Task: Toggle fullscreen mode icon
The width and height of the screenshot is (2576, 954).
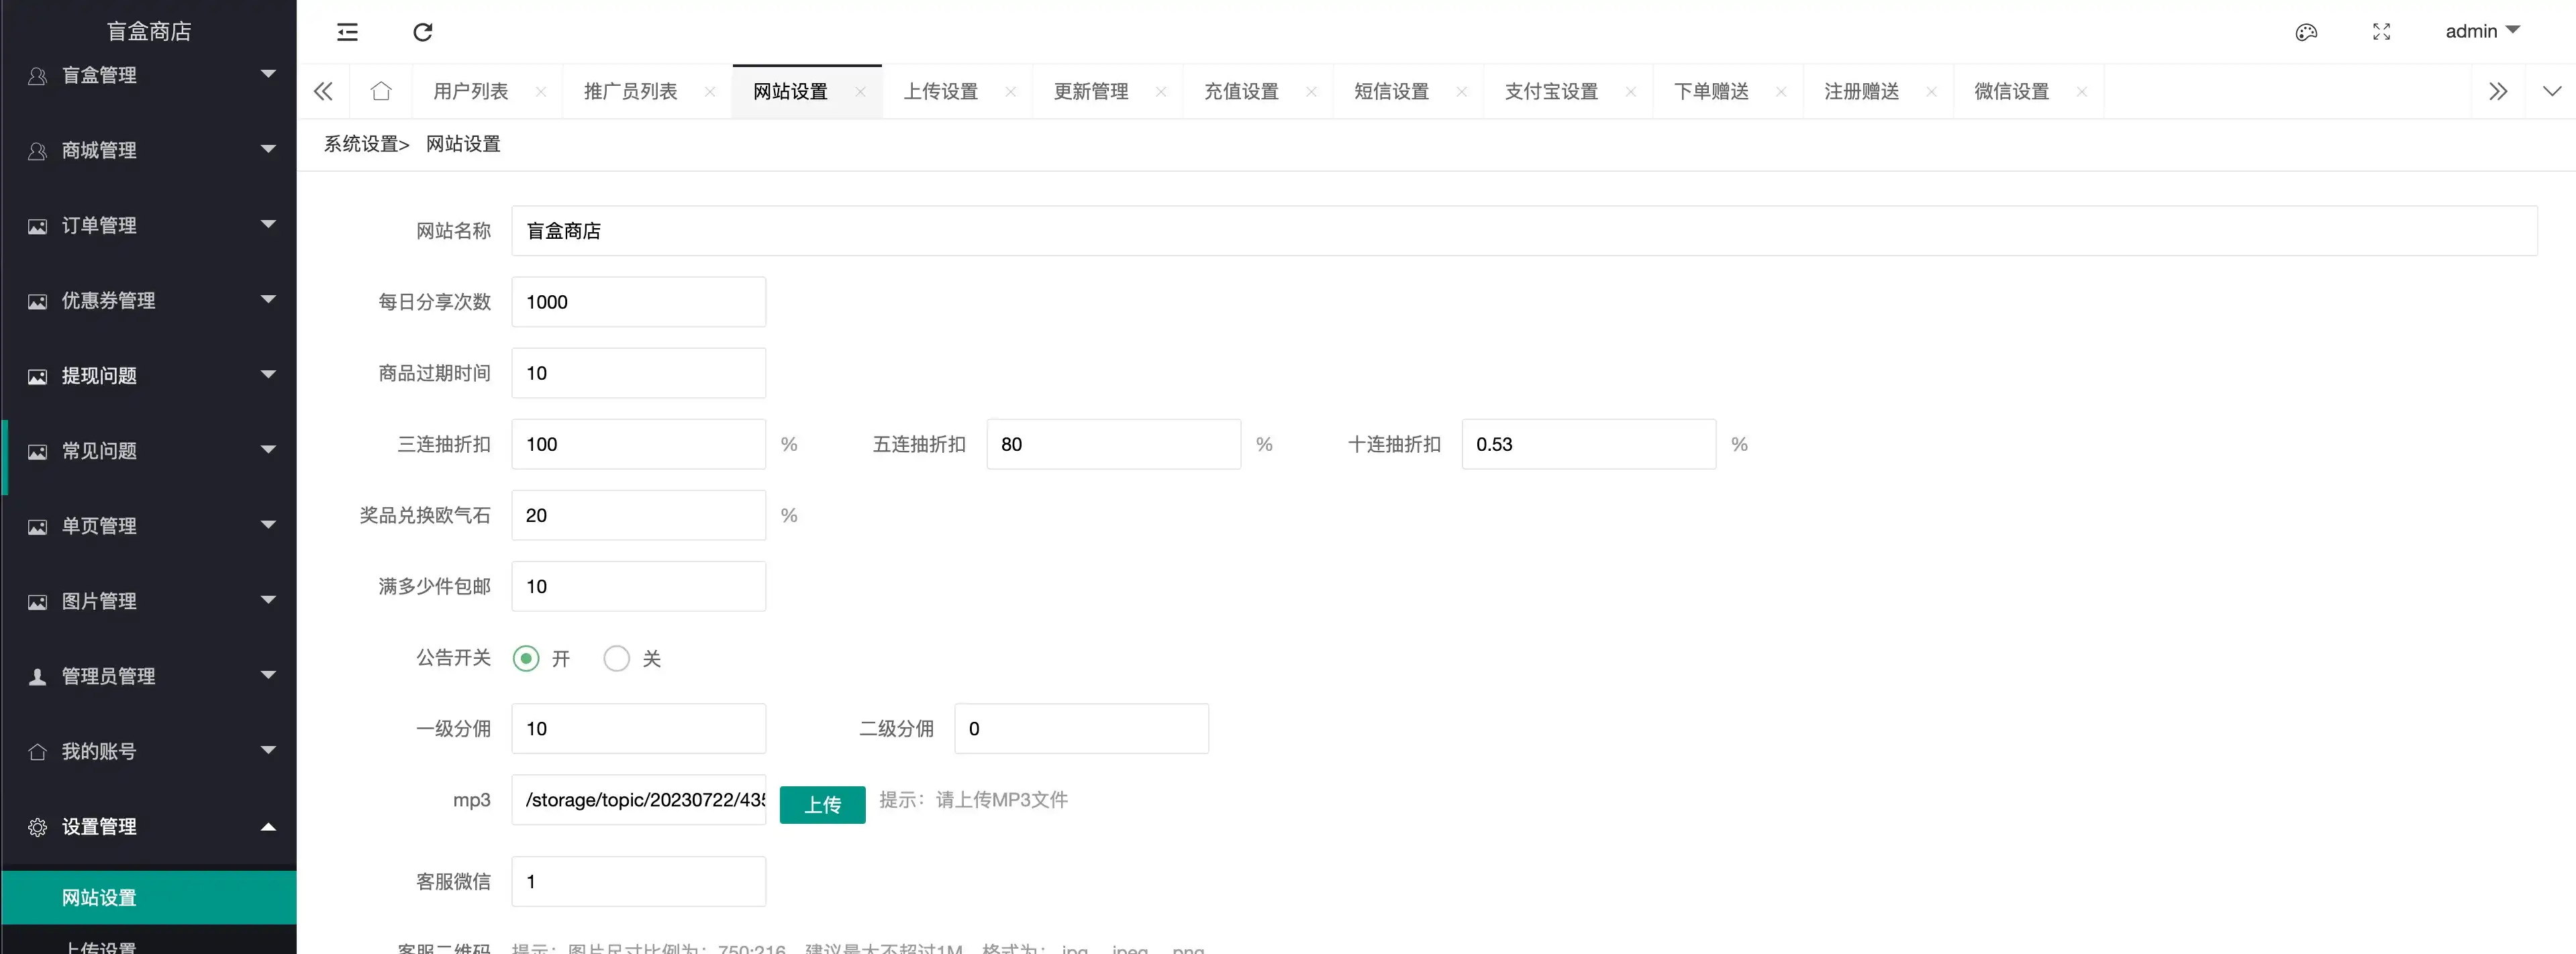Action: pos(2382,32)
